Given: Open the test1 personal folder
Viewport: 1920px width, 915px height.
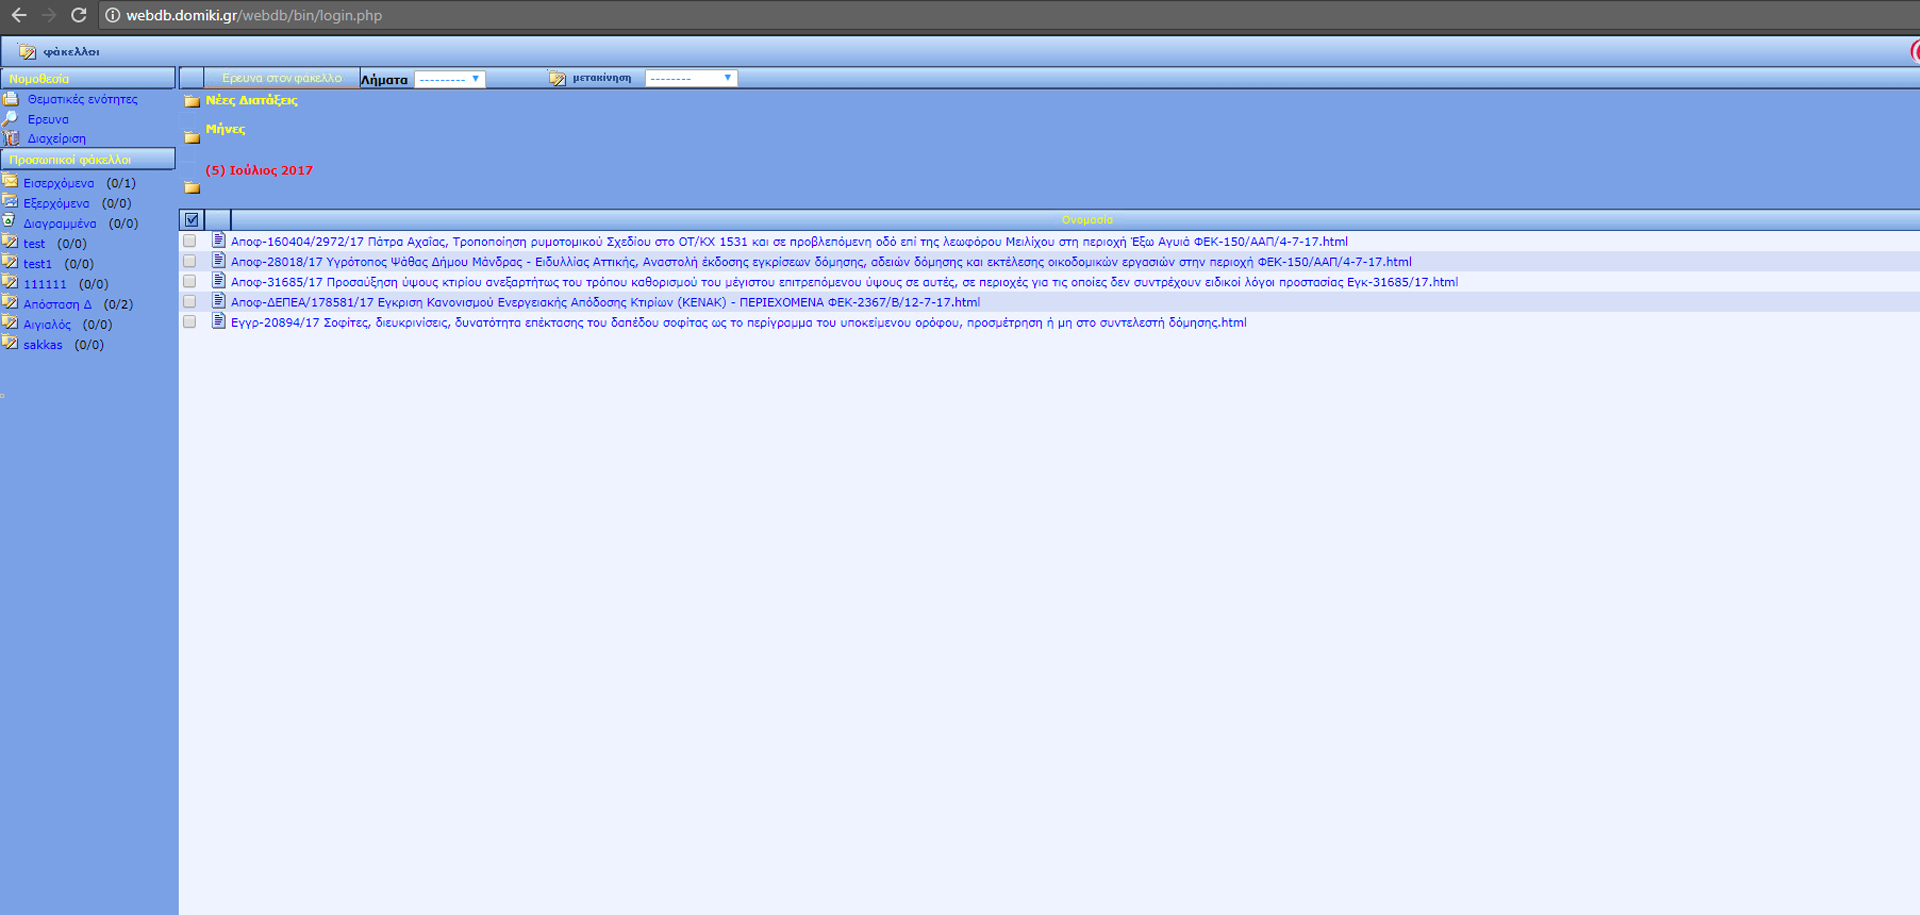Looking at the screenshot, I should (38, 264).
